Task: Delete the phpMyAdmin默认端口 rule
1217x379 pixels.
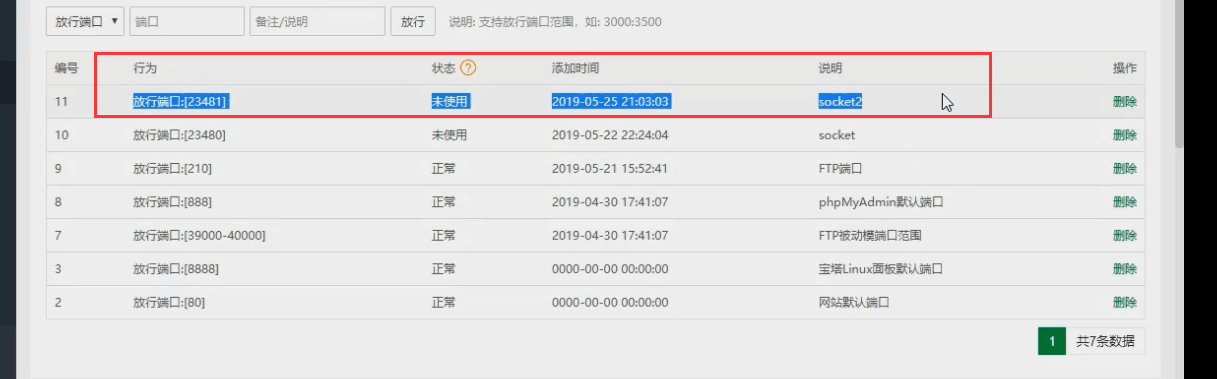Action: click(x=1124, y=201)
